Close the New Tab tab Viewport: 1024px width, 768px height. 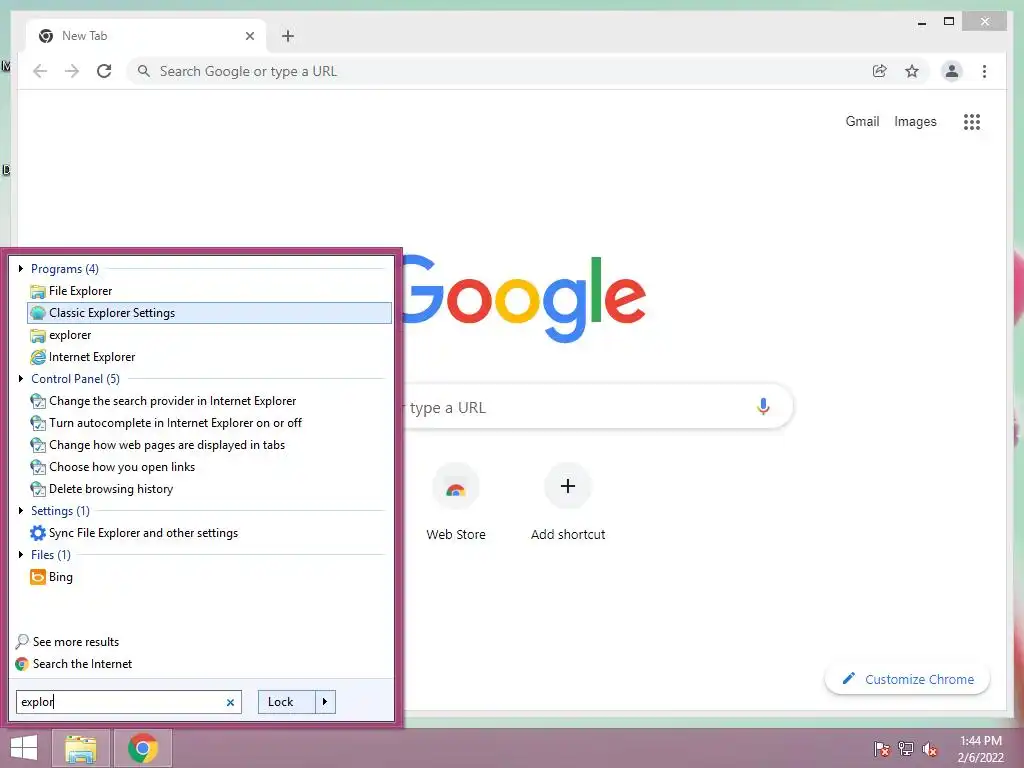click(x=249, y=36)
